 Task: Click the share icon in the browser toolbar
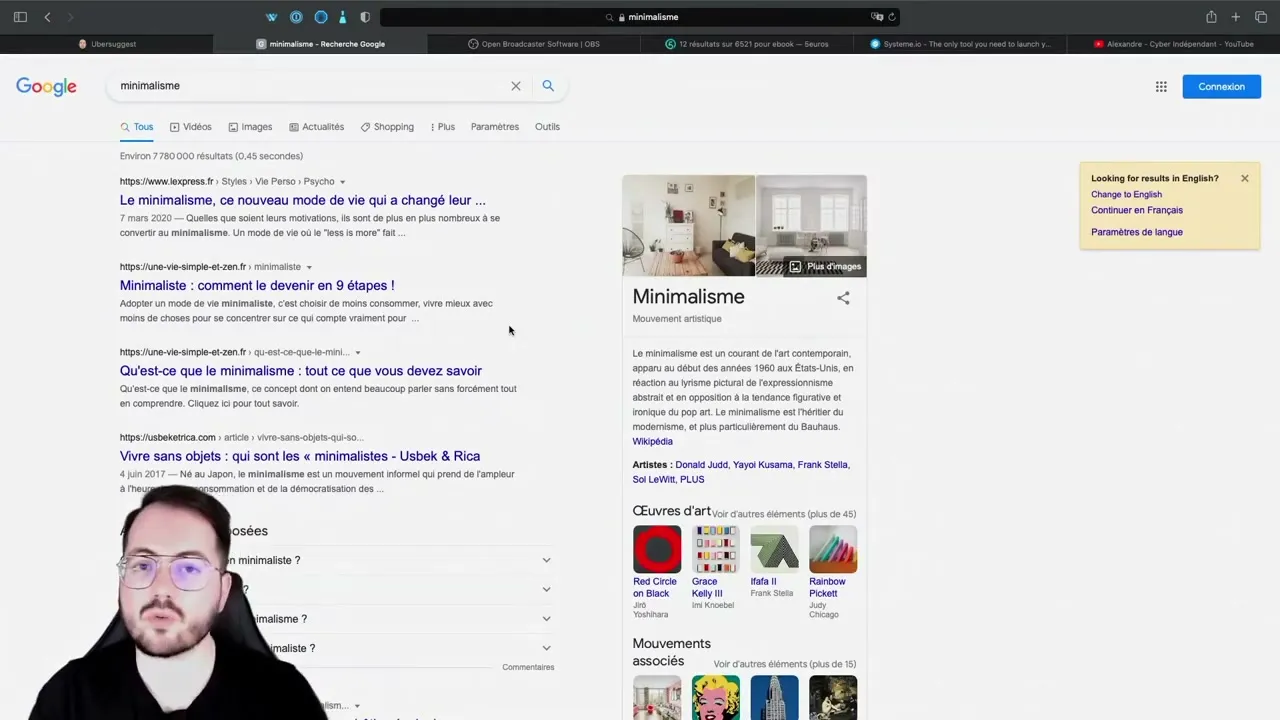1210,17
